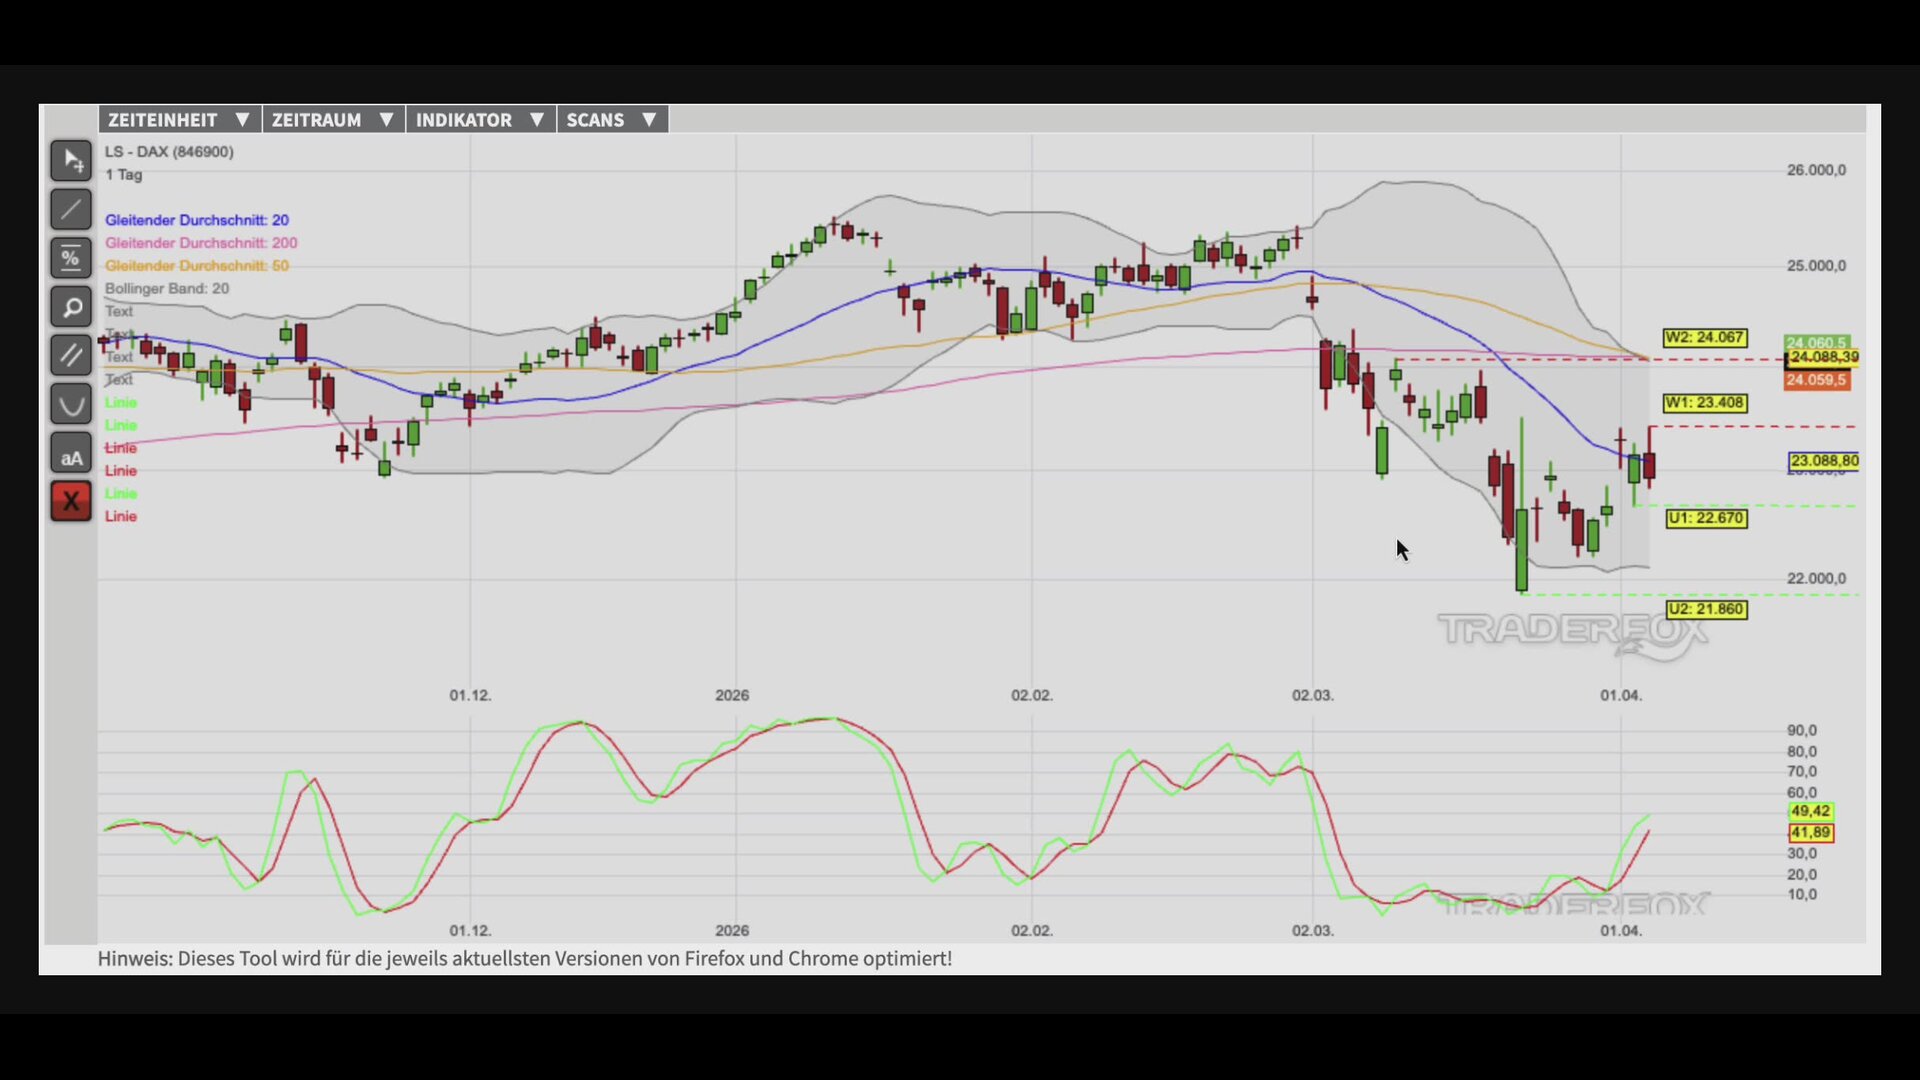Open the SCANS menu
This screenshot has height=1080, width=1920.
(611, 120)
